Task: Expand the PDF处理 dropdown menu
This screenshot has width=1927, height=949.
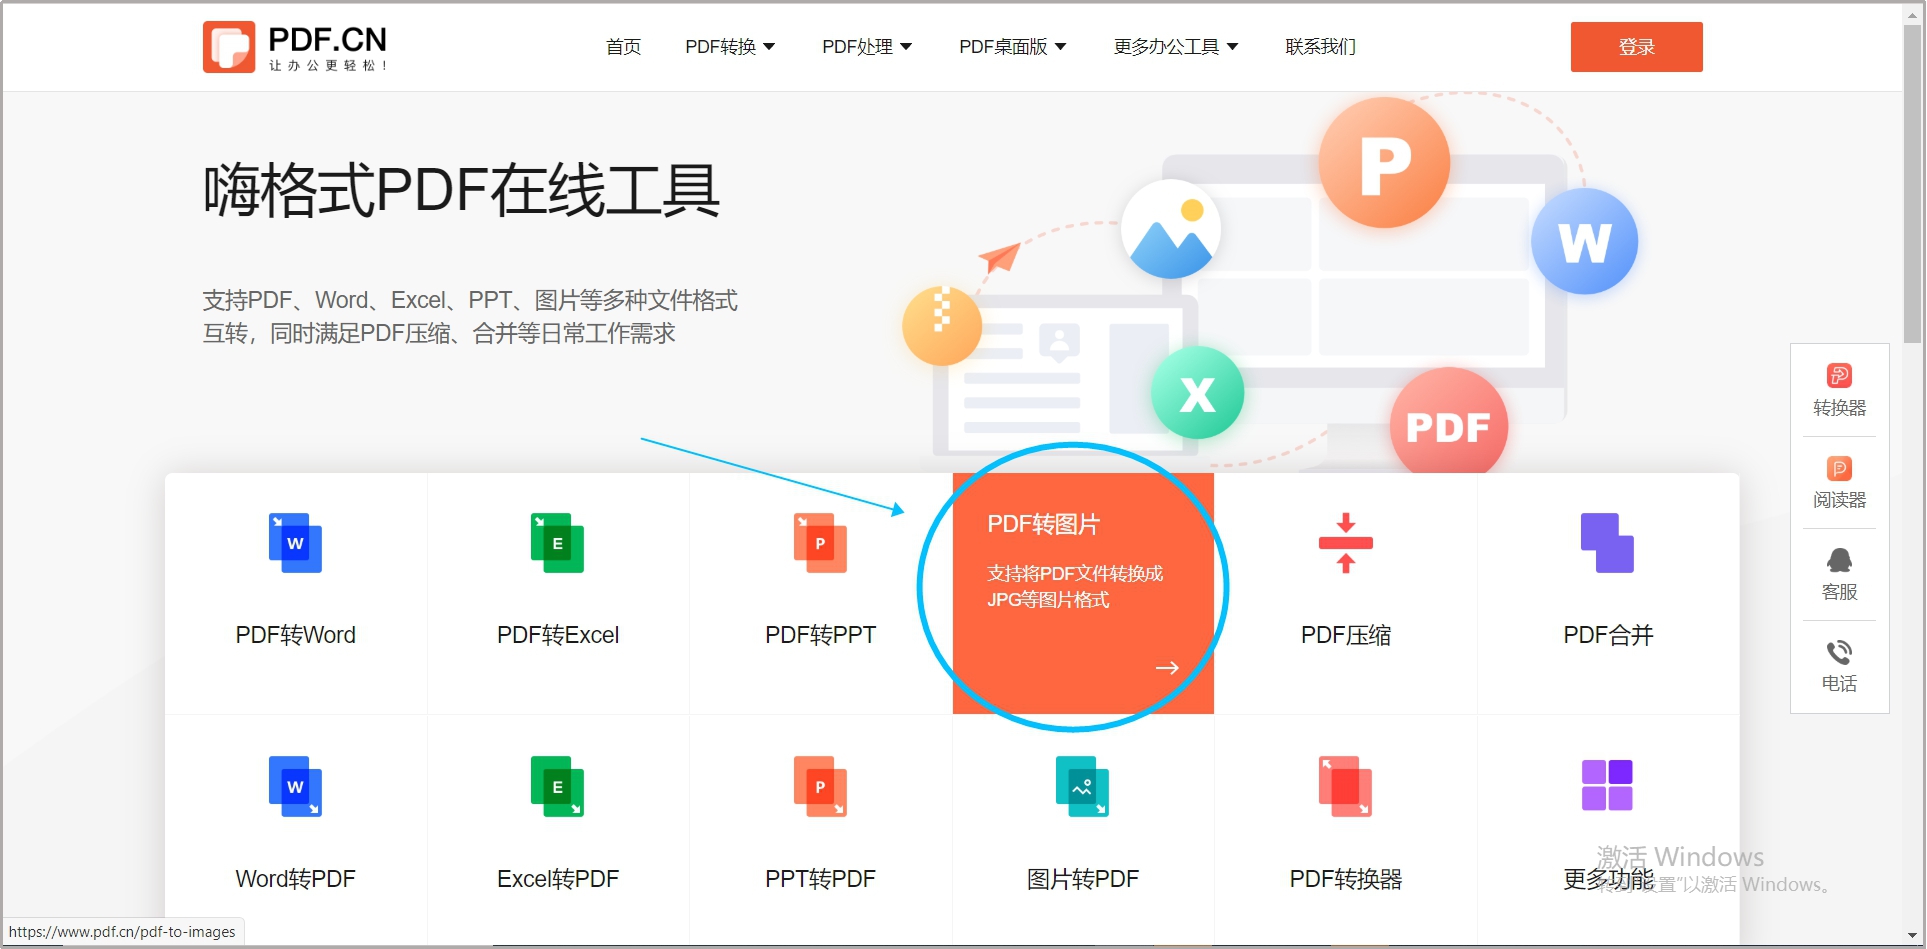Action: [x=867, y=47]
